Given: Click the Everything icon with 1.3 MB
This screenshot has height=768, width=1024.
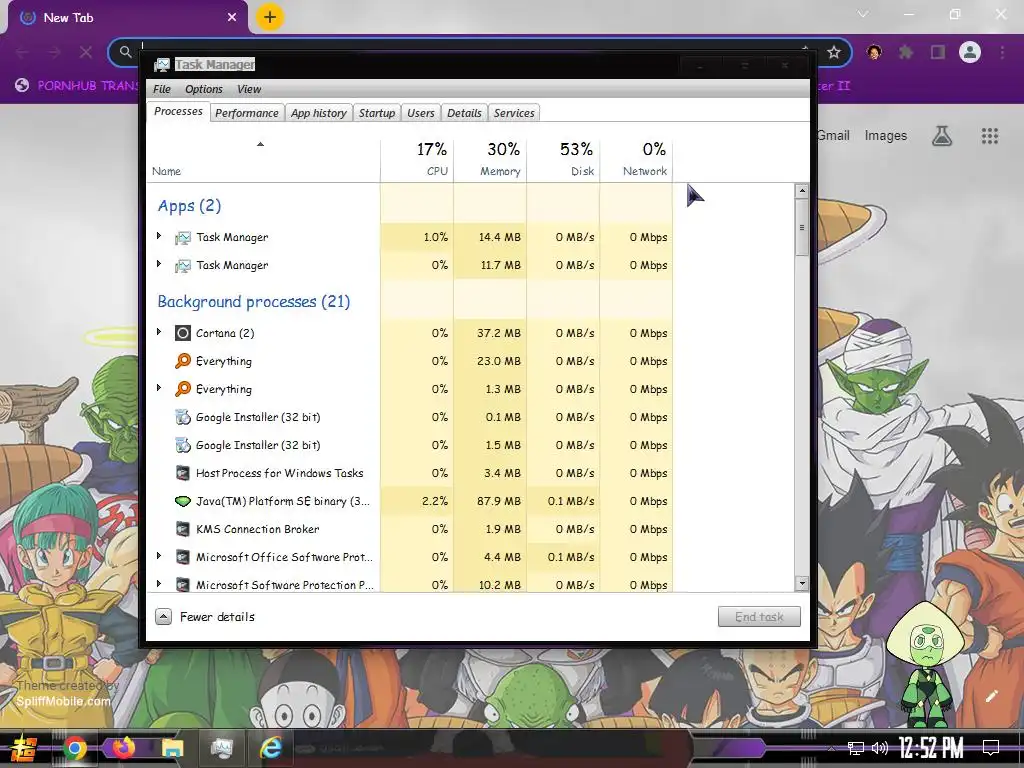Looking at the screenshot, I should [183, 389].
